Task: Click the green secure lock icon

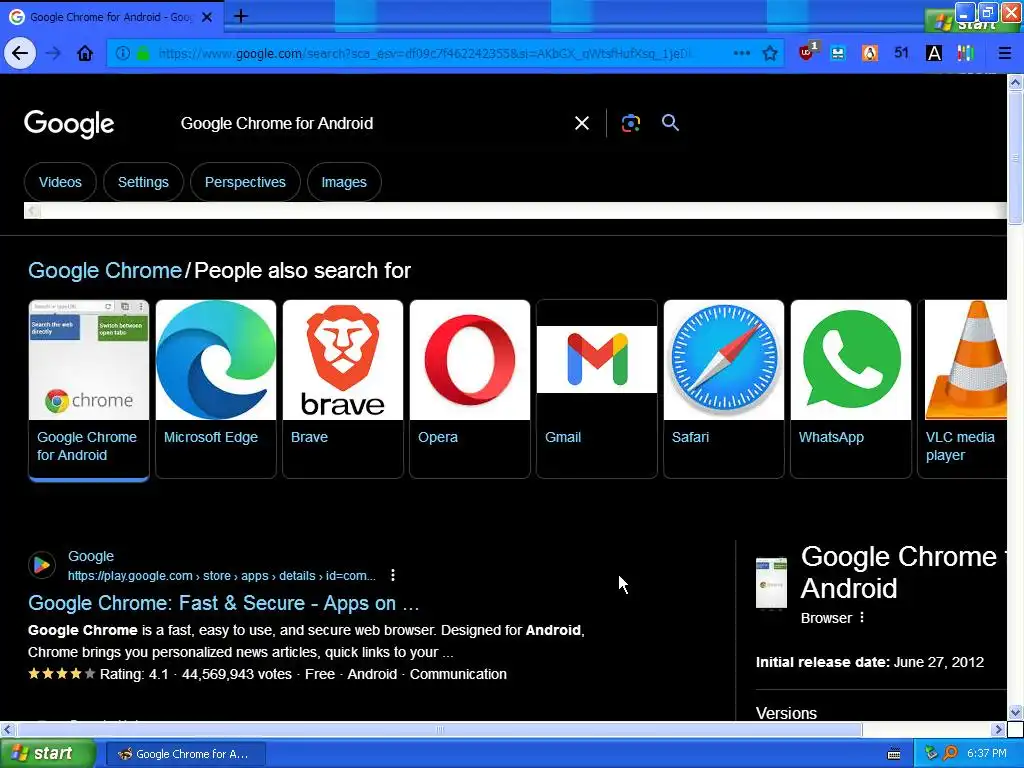Action: (143, 53)
